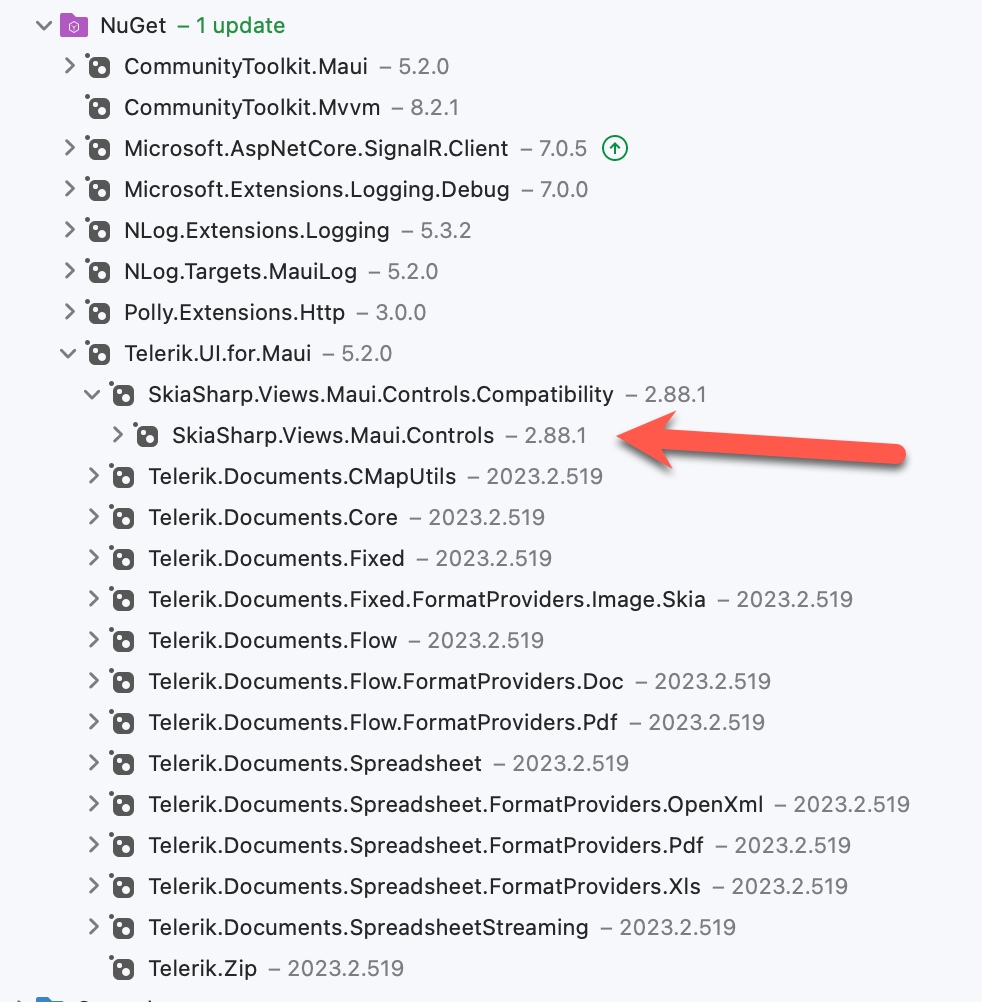Image resolution: width=982 pixels, height=1002 pixels.
Task: Click the package icon for CommunityToolkit.Mvvm
Action: [98, 108]
